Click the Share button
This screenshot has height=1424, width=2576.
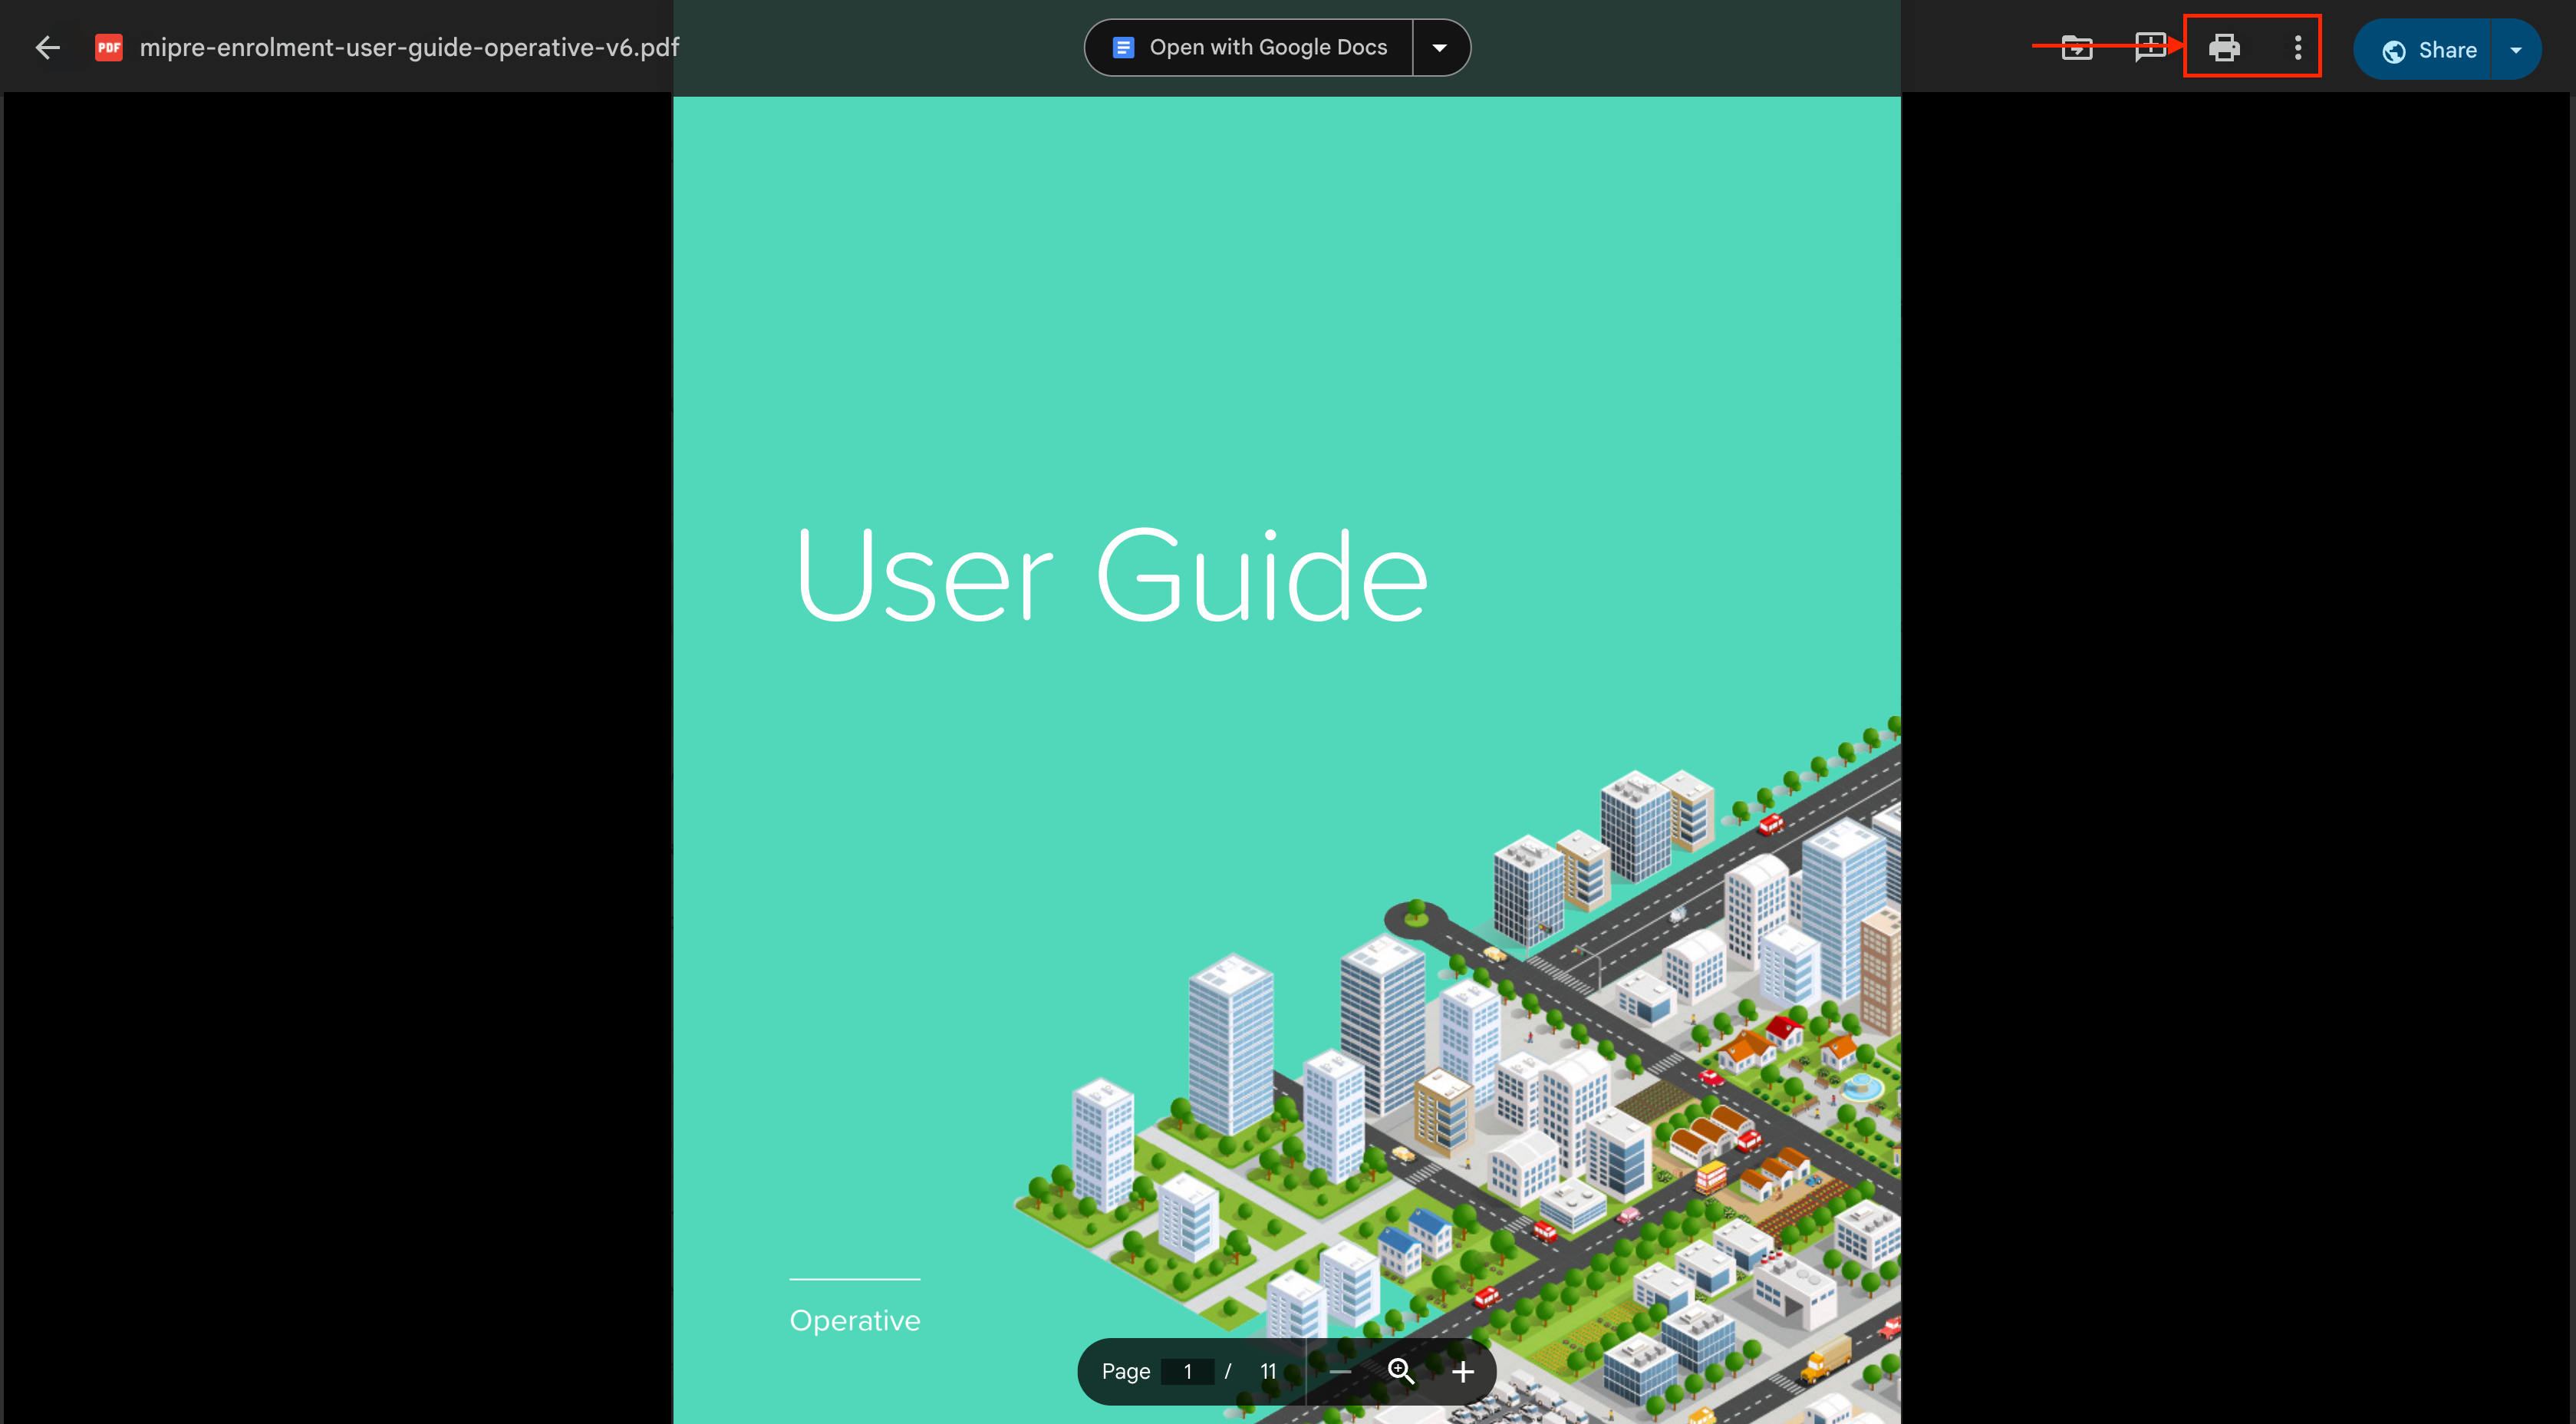click(2430, 50)
